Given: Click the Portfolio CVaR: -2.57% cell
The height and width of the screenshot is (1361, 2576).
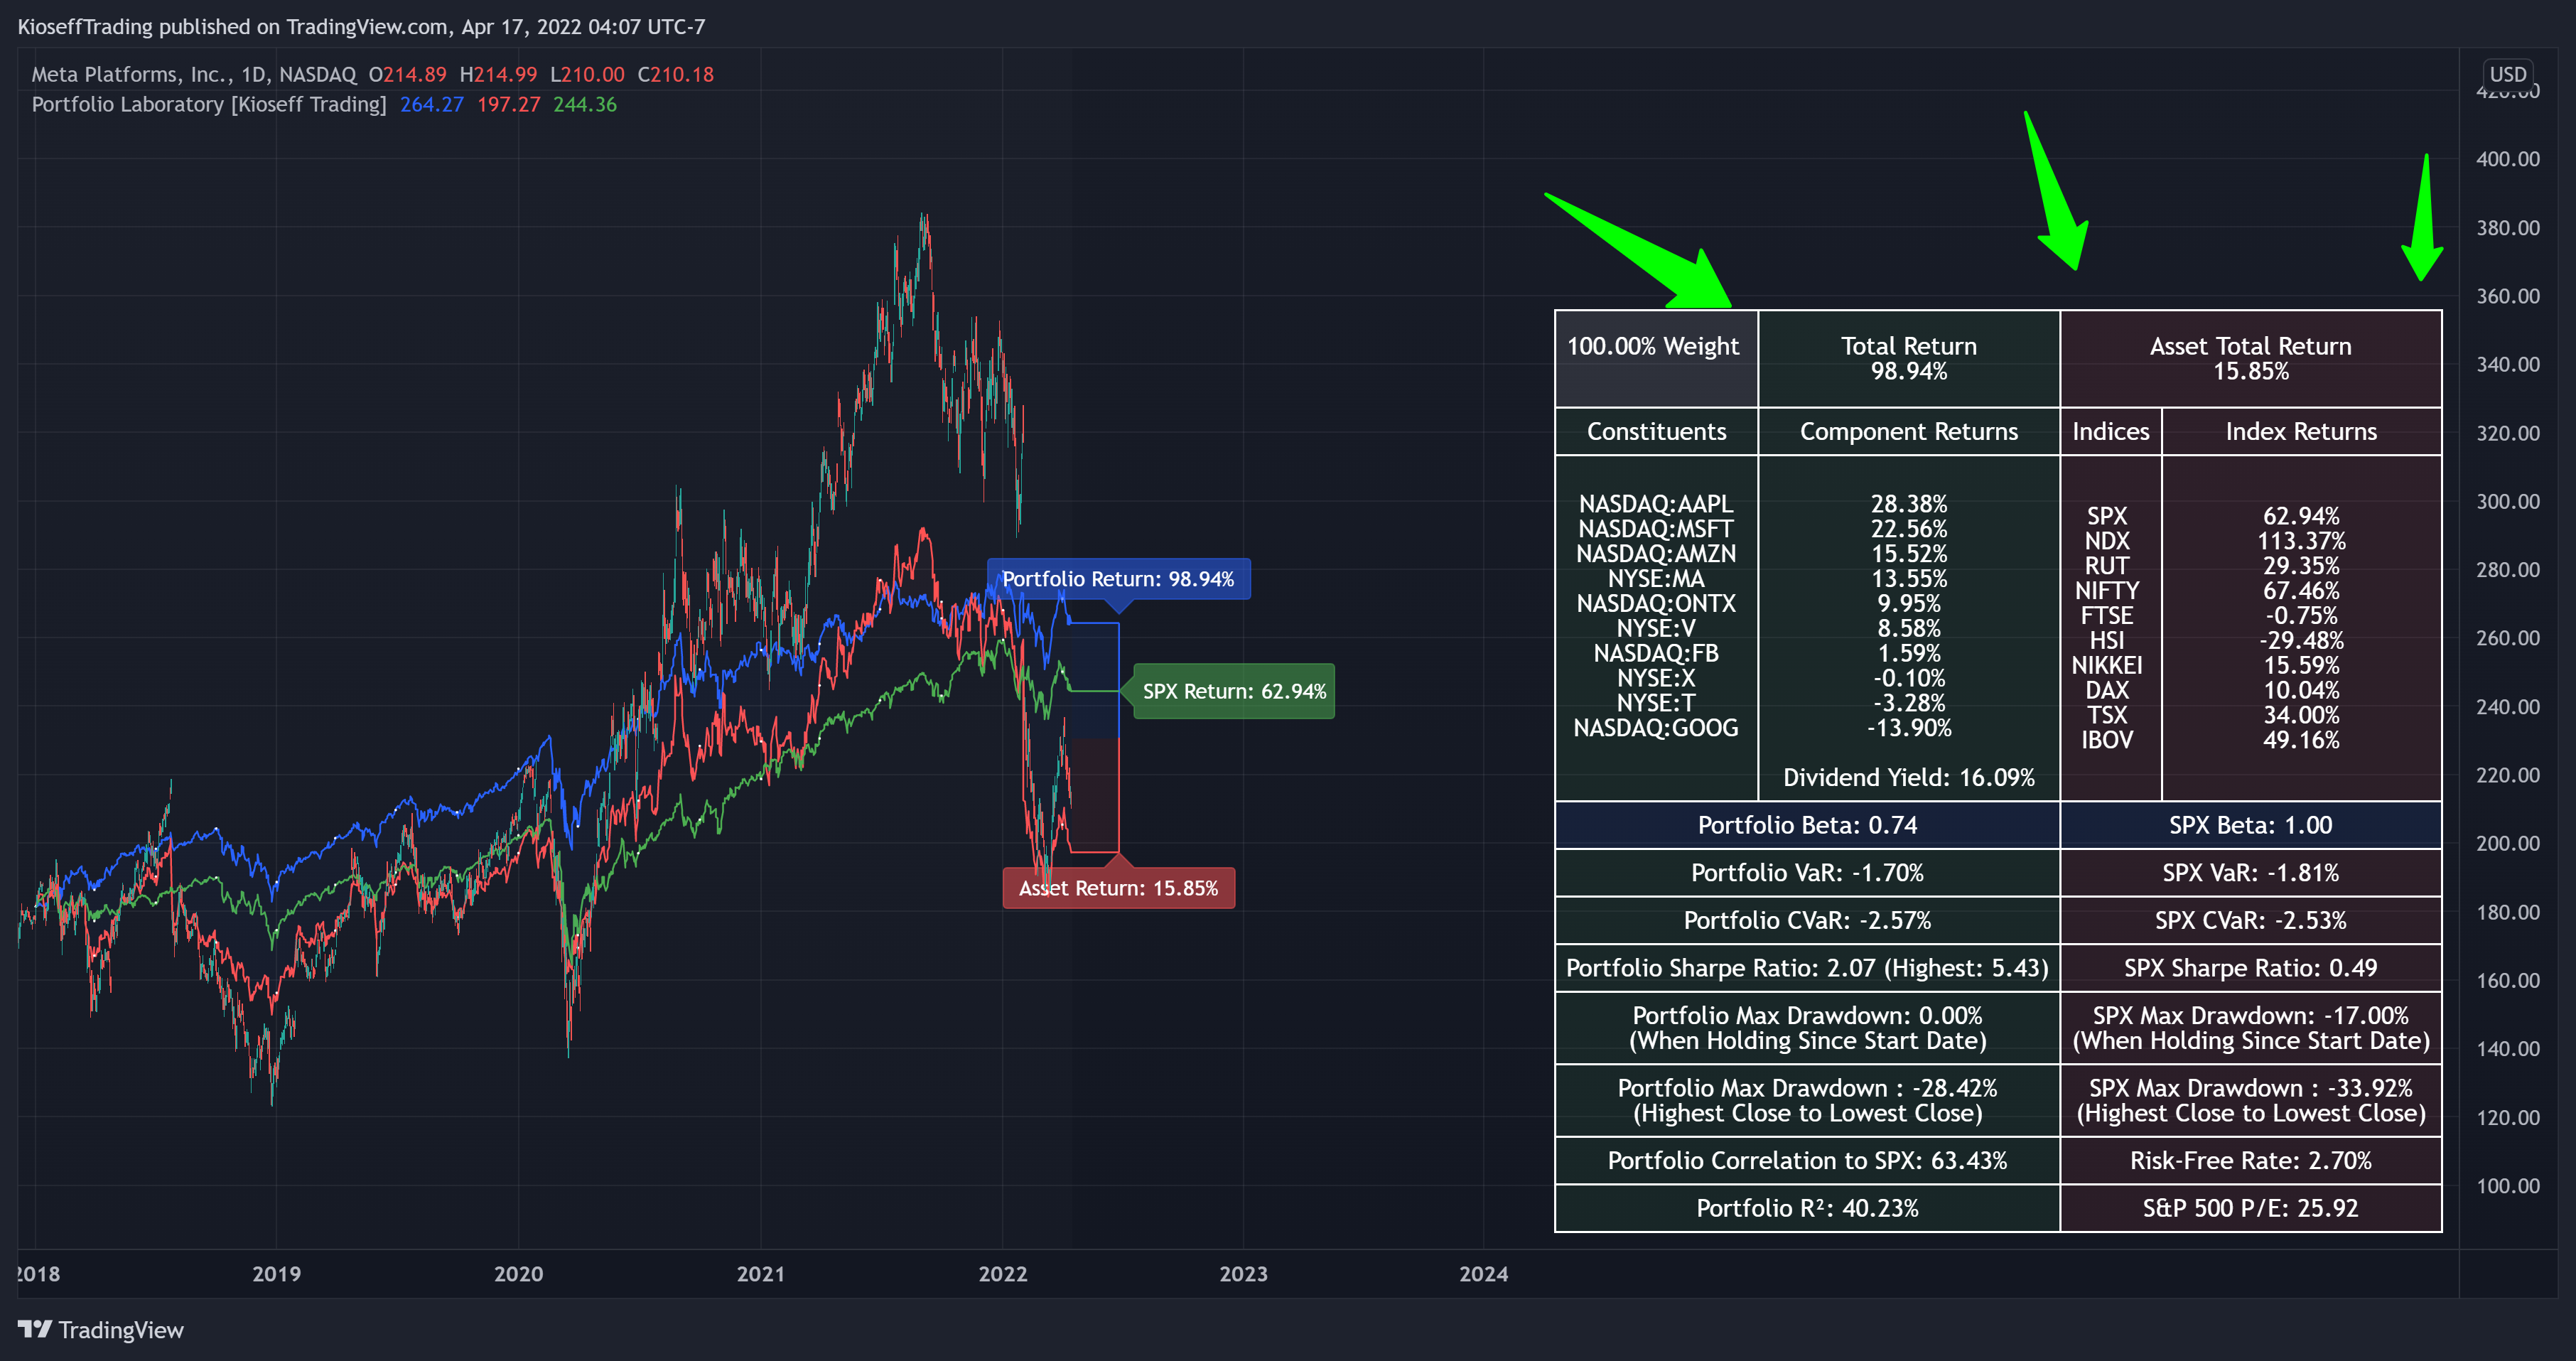Looking at the screenshot, I should tap(1808, 920).
